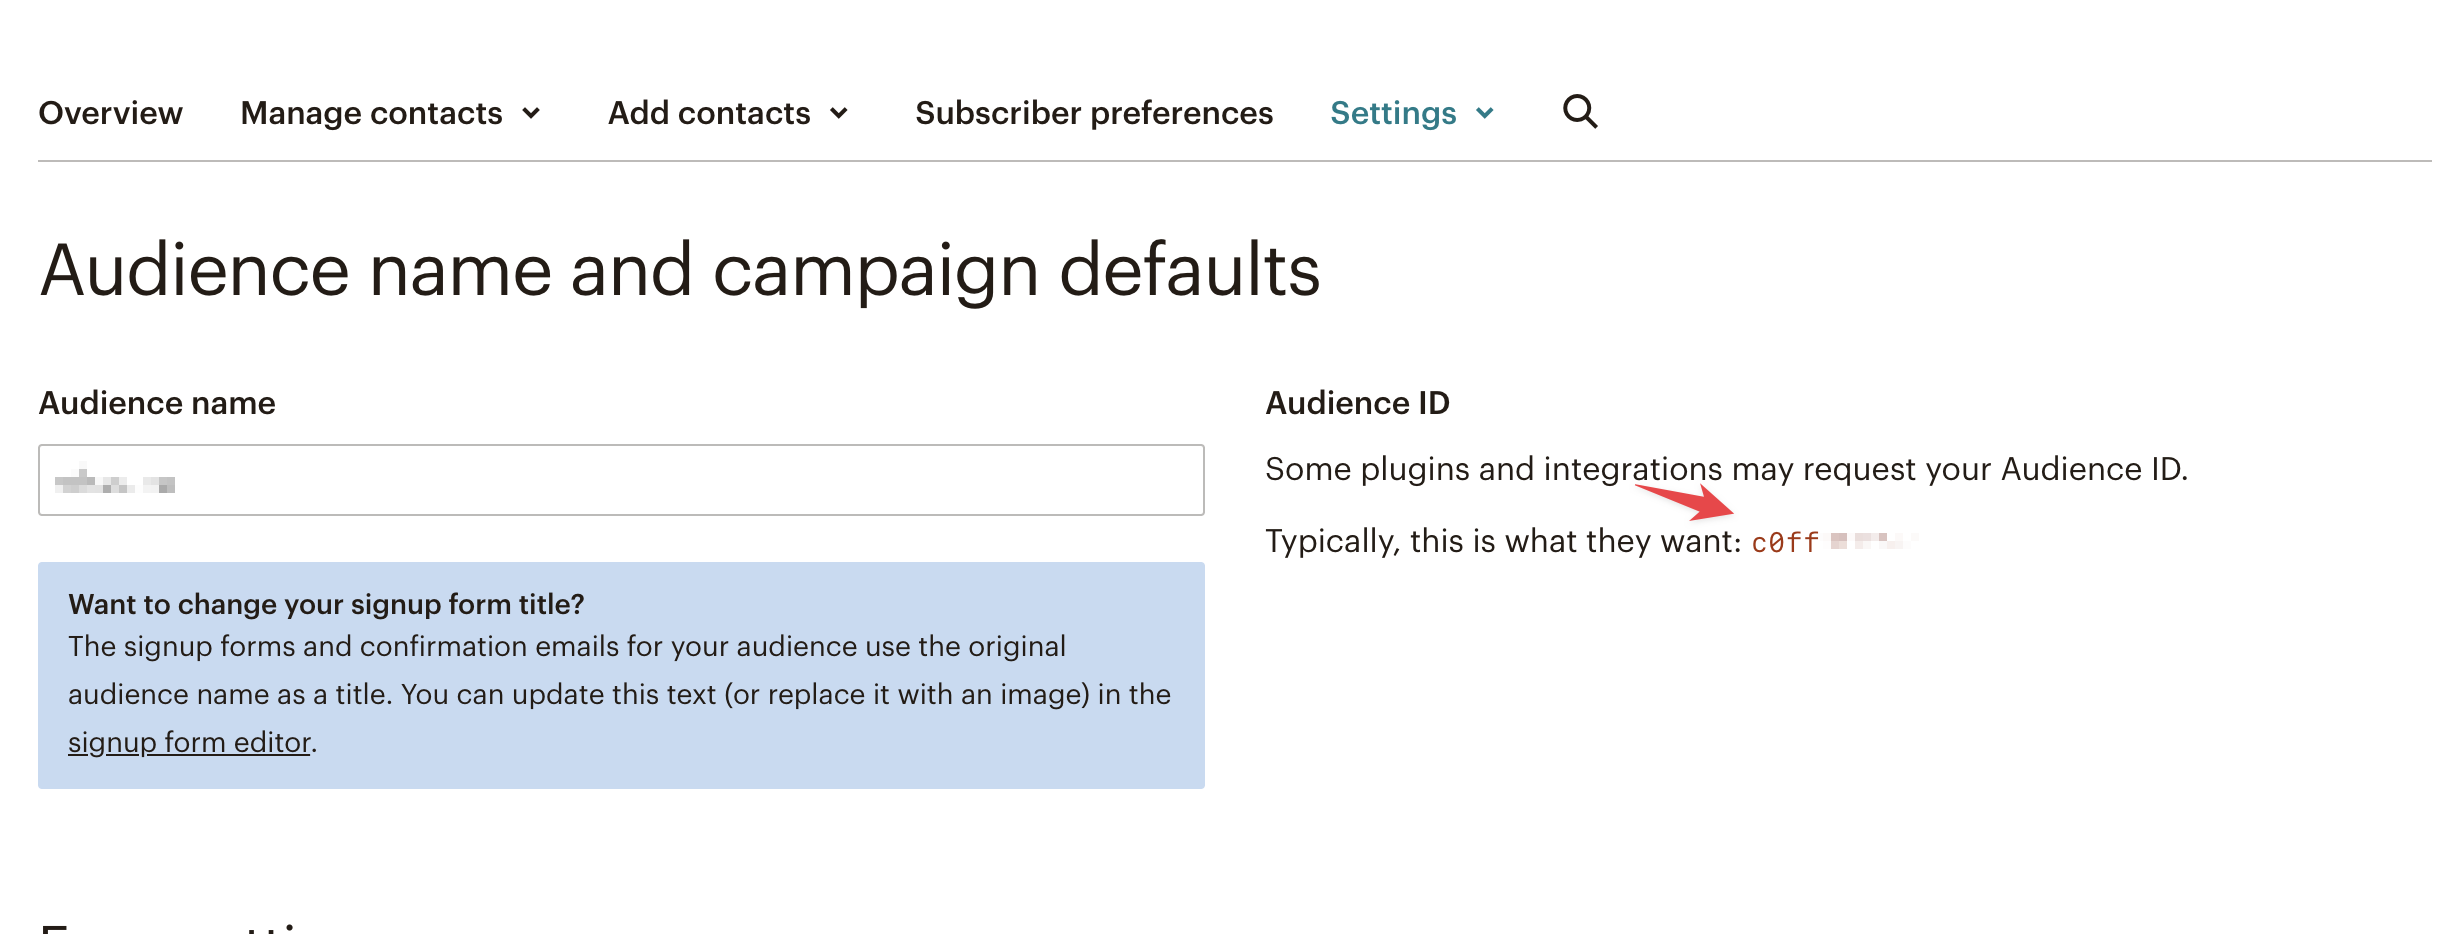Open the Settings dropdown arrow
2464x934 pixels.
(1485, 113)
